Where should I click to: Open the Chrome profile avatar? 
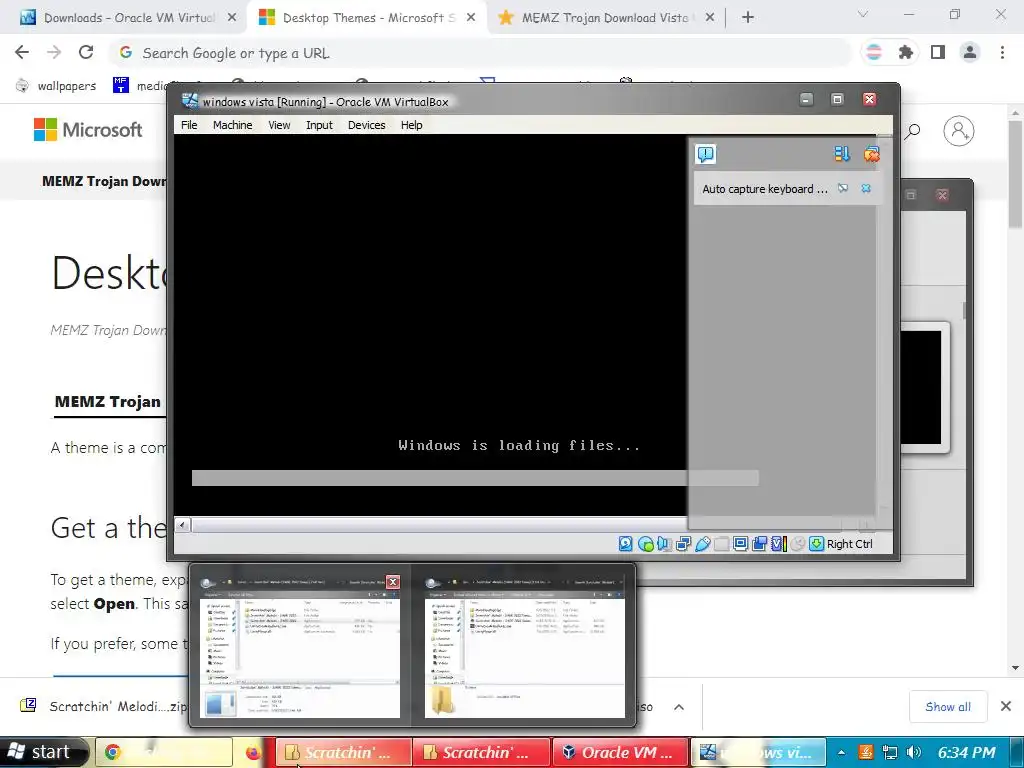[x=970, y=52]
